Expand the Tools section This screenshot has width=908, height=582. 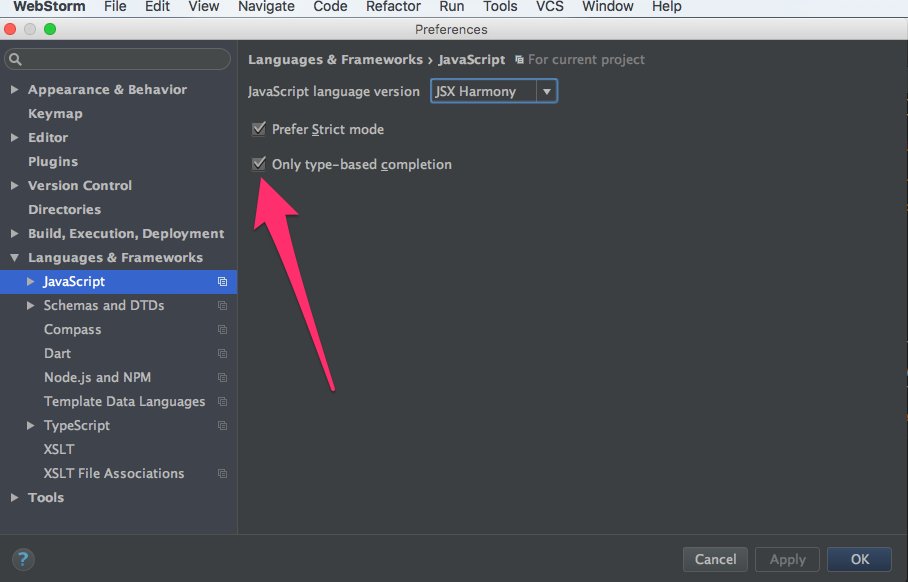(x=14, y=497)
